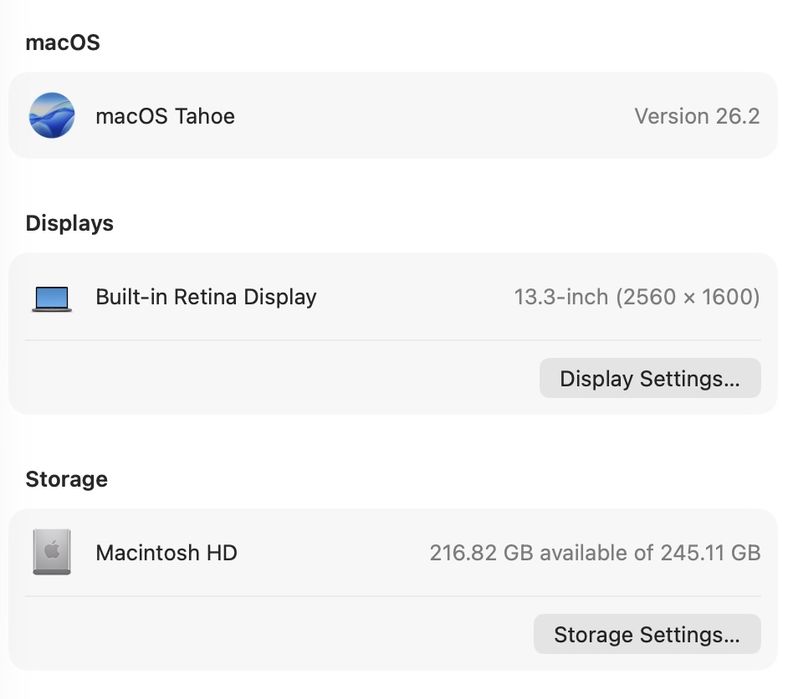Click the 245.11 GB total capacity value
The image size is (788, 699).
click(x=710, y=552)
